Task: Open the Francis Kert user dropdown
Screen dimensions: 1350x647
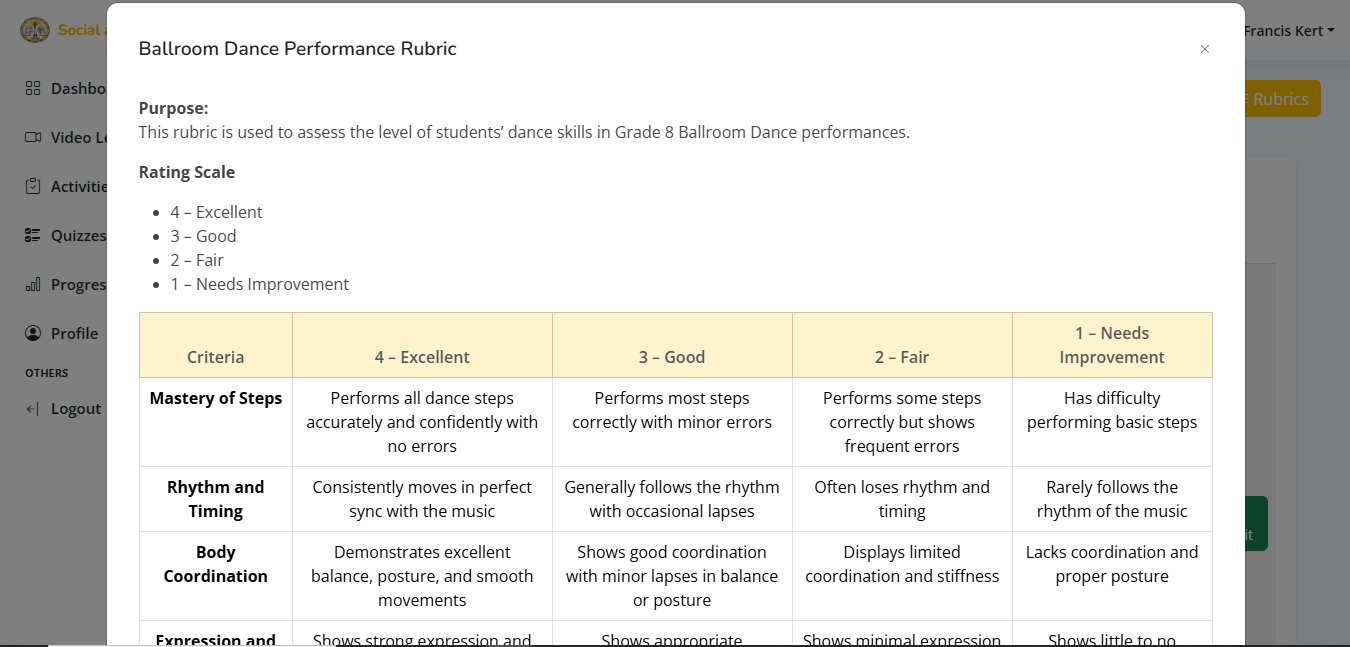Action: [x=1288, y=31]
